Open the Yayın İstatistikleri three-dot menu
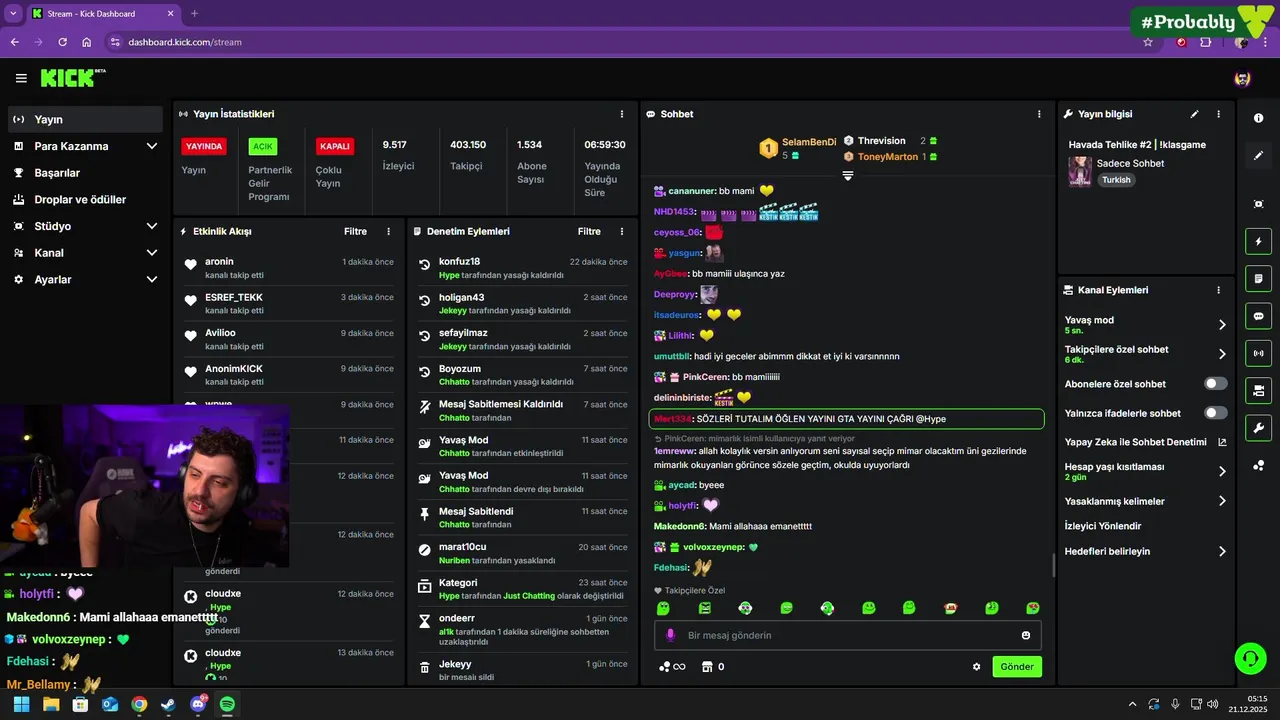This screenshot has height=720, width=1280. tap(622, 114)
